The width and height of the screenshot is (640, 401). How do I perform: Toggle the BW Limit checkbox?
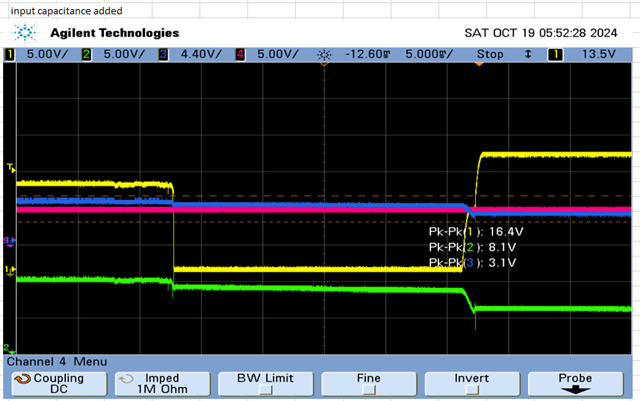click(266, 390)
